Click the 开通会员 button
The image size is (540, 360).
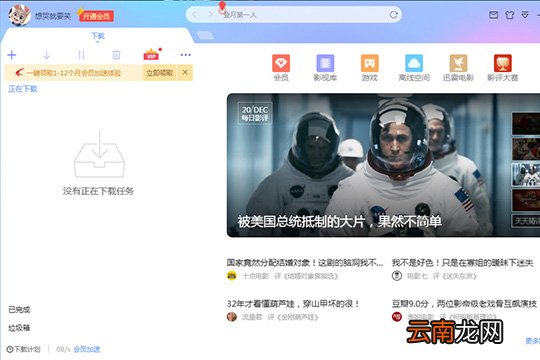pos(96,16)
